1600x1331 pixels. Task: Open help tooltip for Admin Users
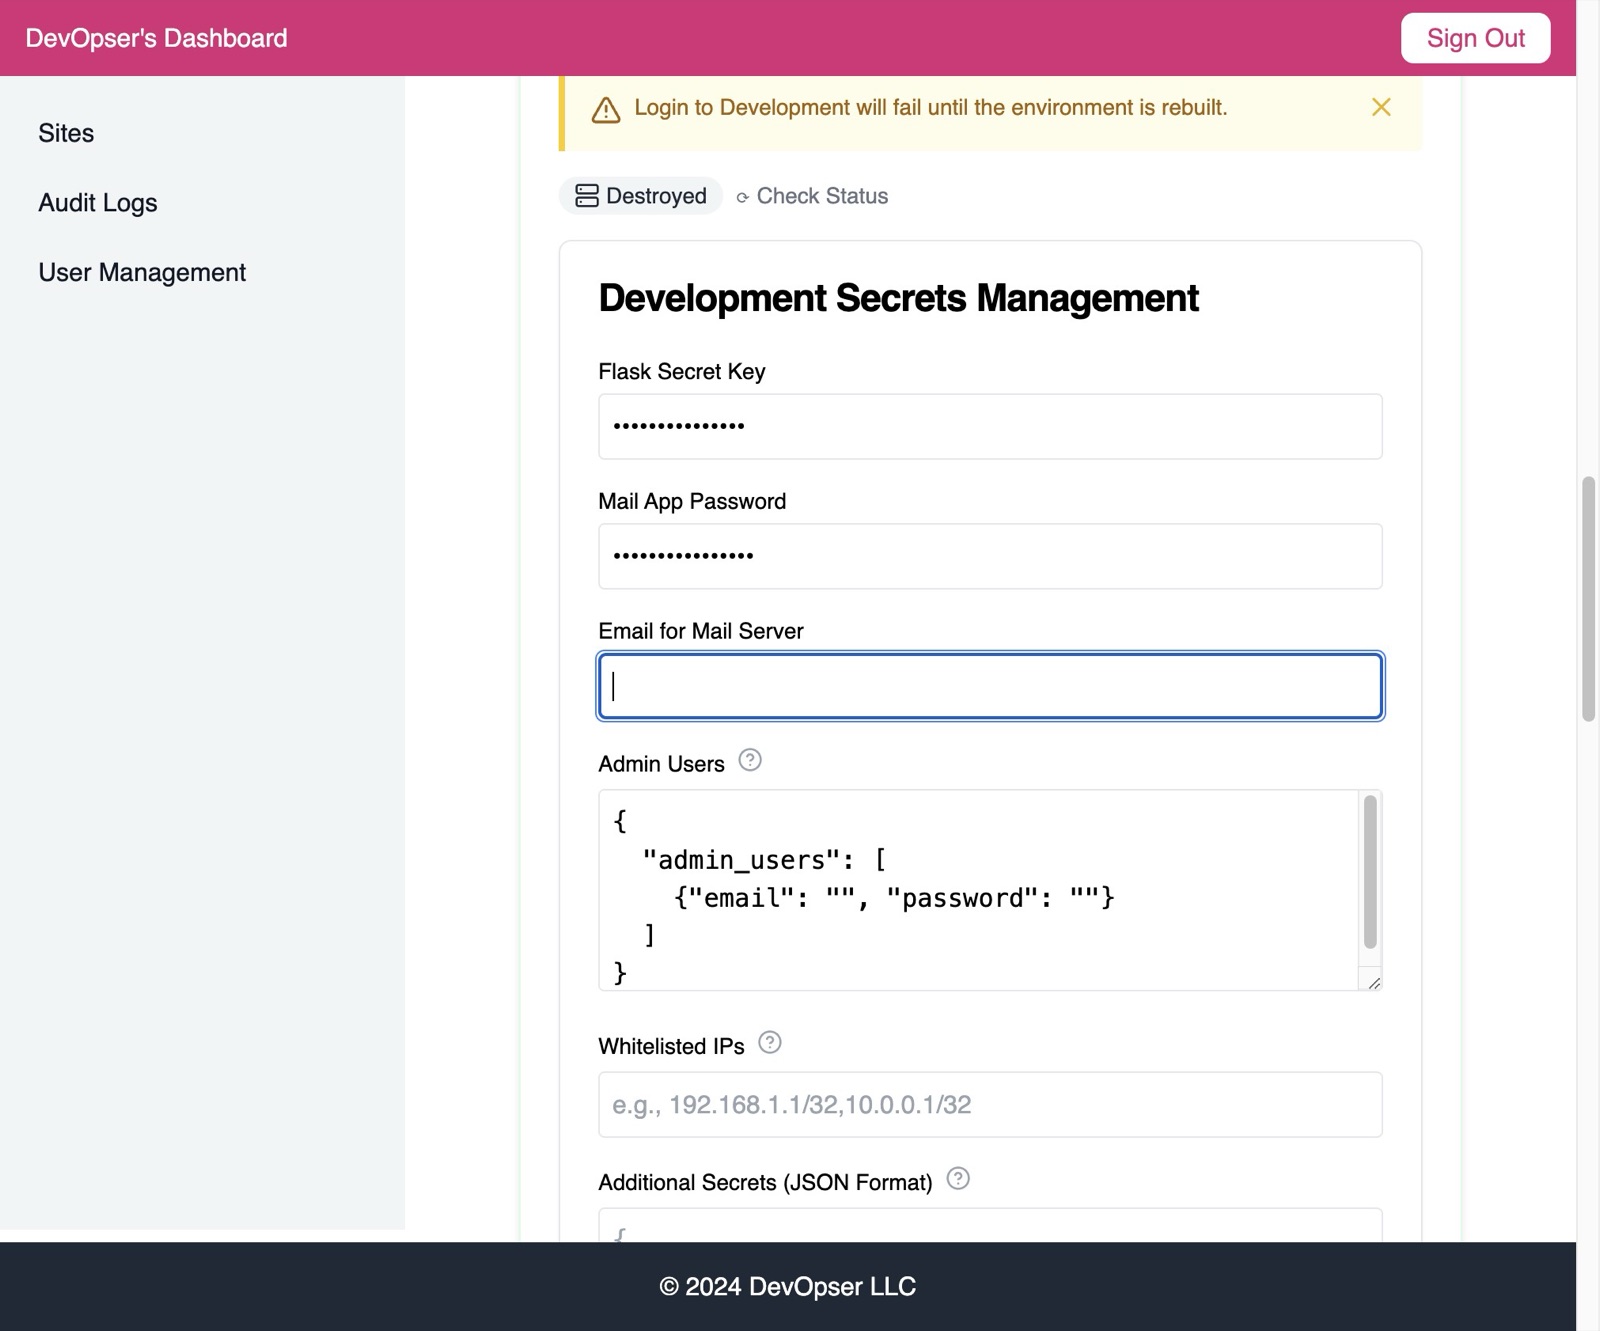pyautogui.click(x=750, y=760)
